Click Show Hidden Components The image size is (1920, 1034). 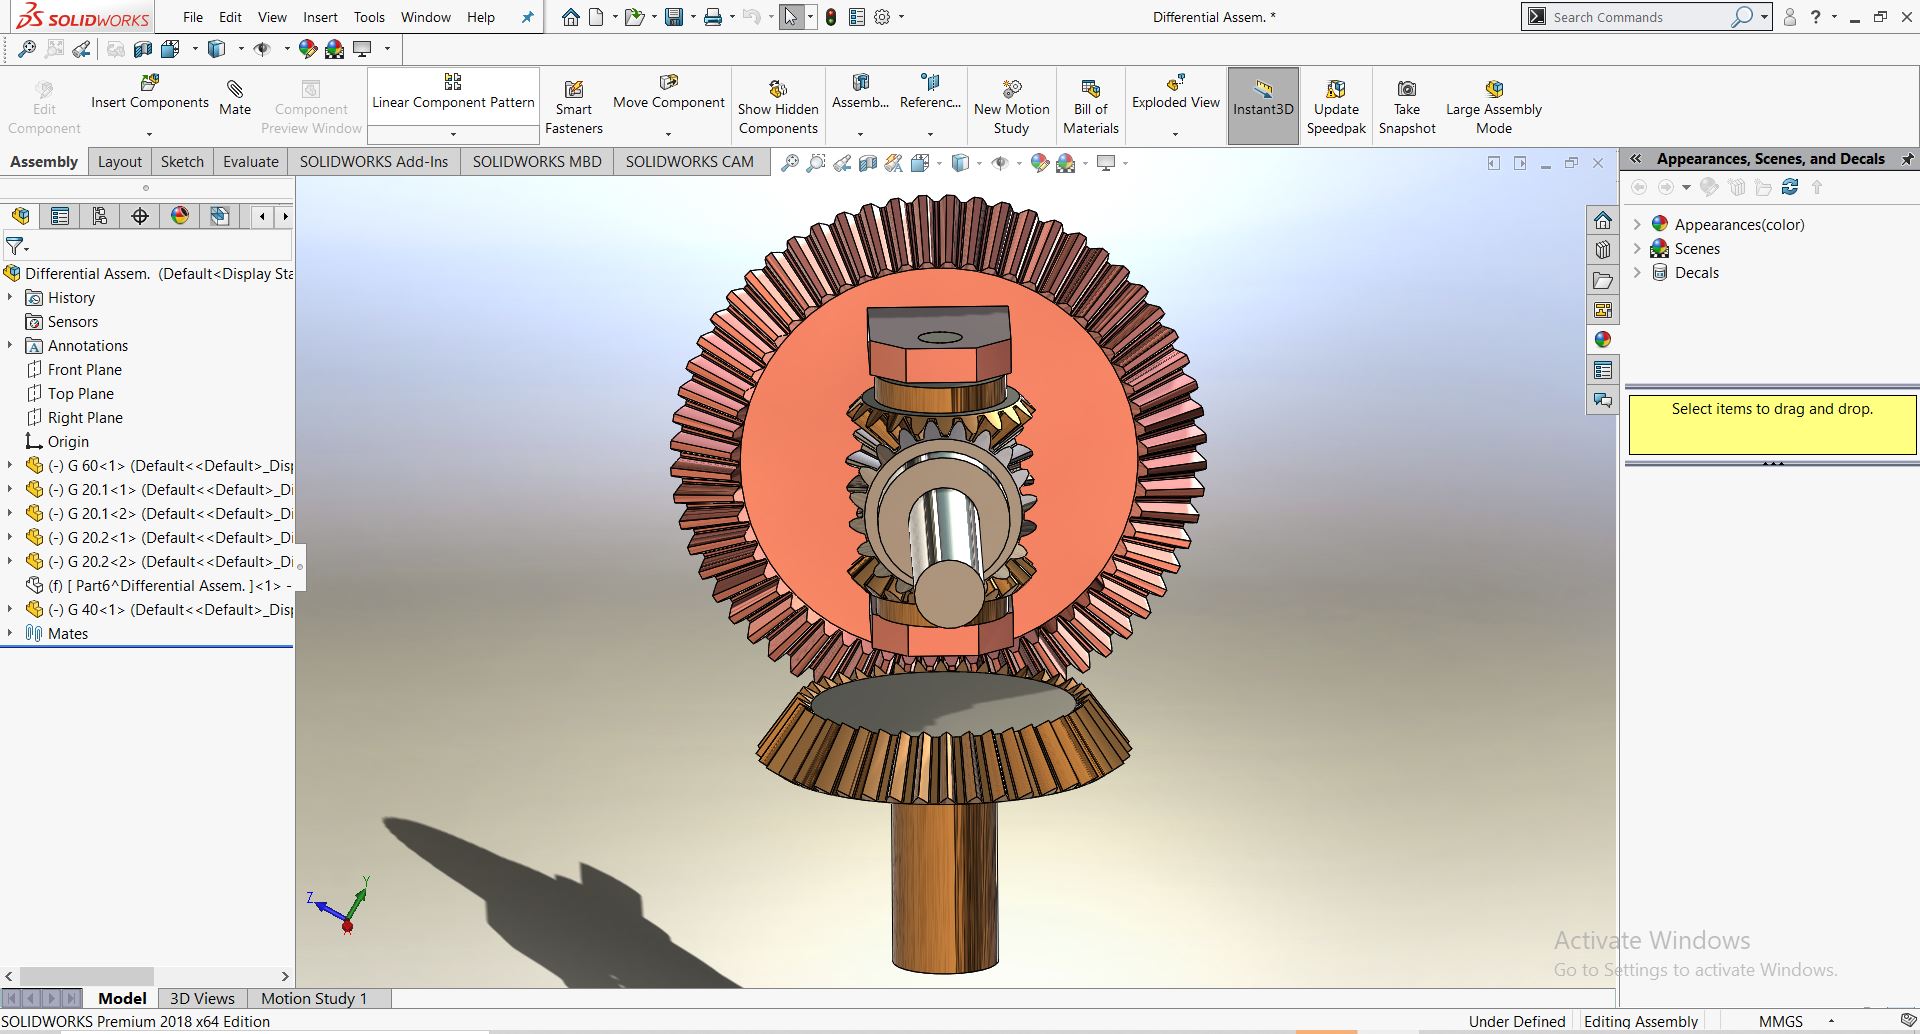tap(778, 107)
